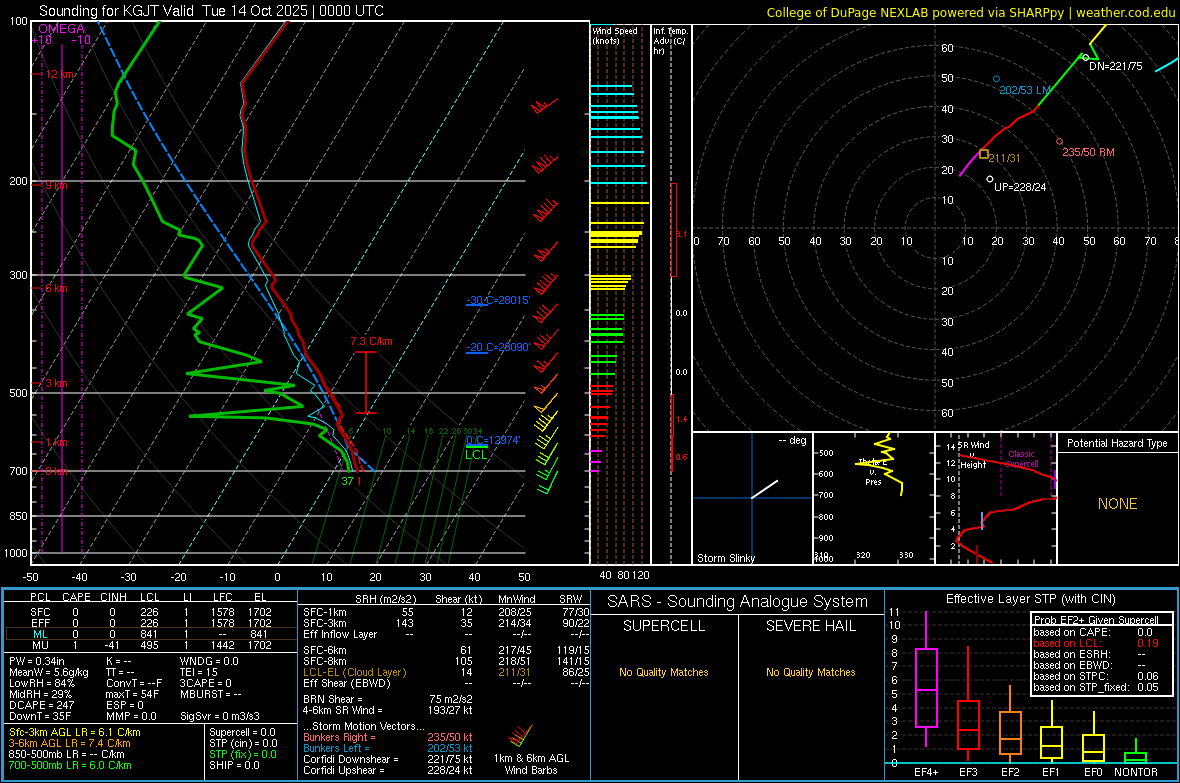Click the Supercell = 0.0 composite value
The width and height of the screenshot is (1180, 783).
click(x=242, y=732)
